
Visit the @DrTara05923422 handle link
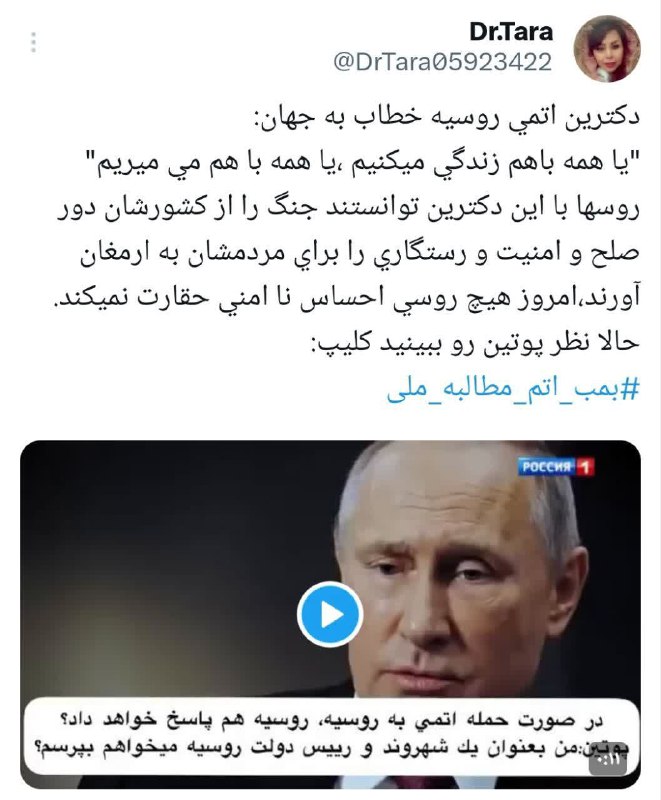coord(443,62)
